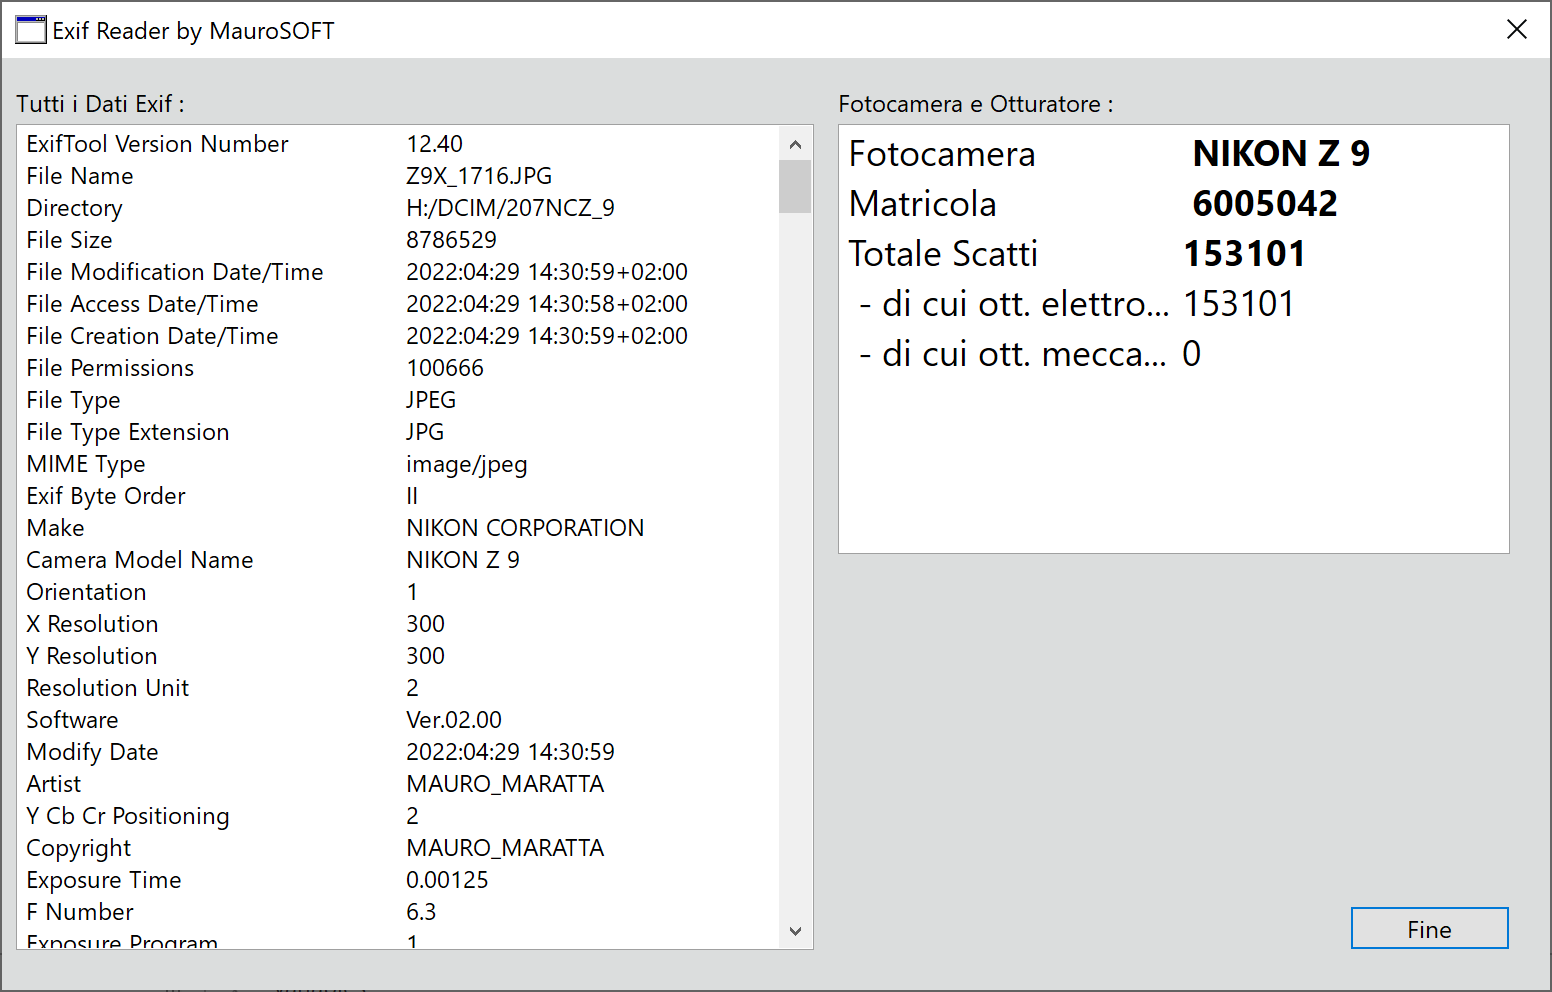Click the Fine button
This screenshot has width=1552, height=992.
pos(1429,928)
